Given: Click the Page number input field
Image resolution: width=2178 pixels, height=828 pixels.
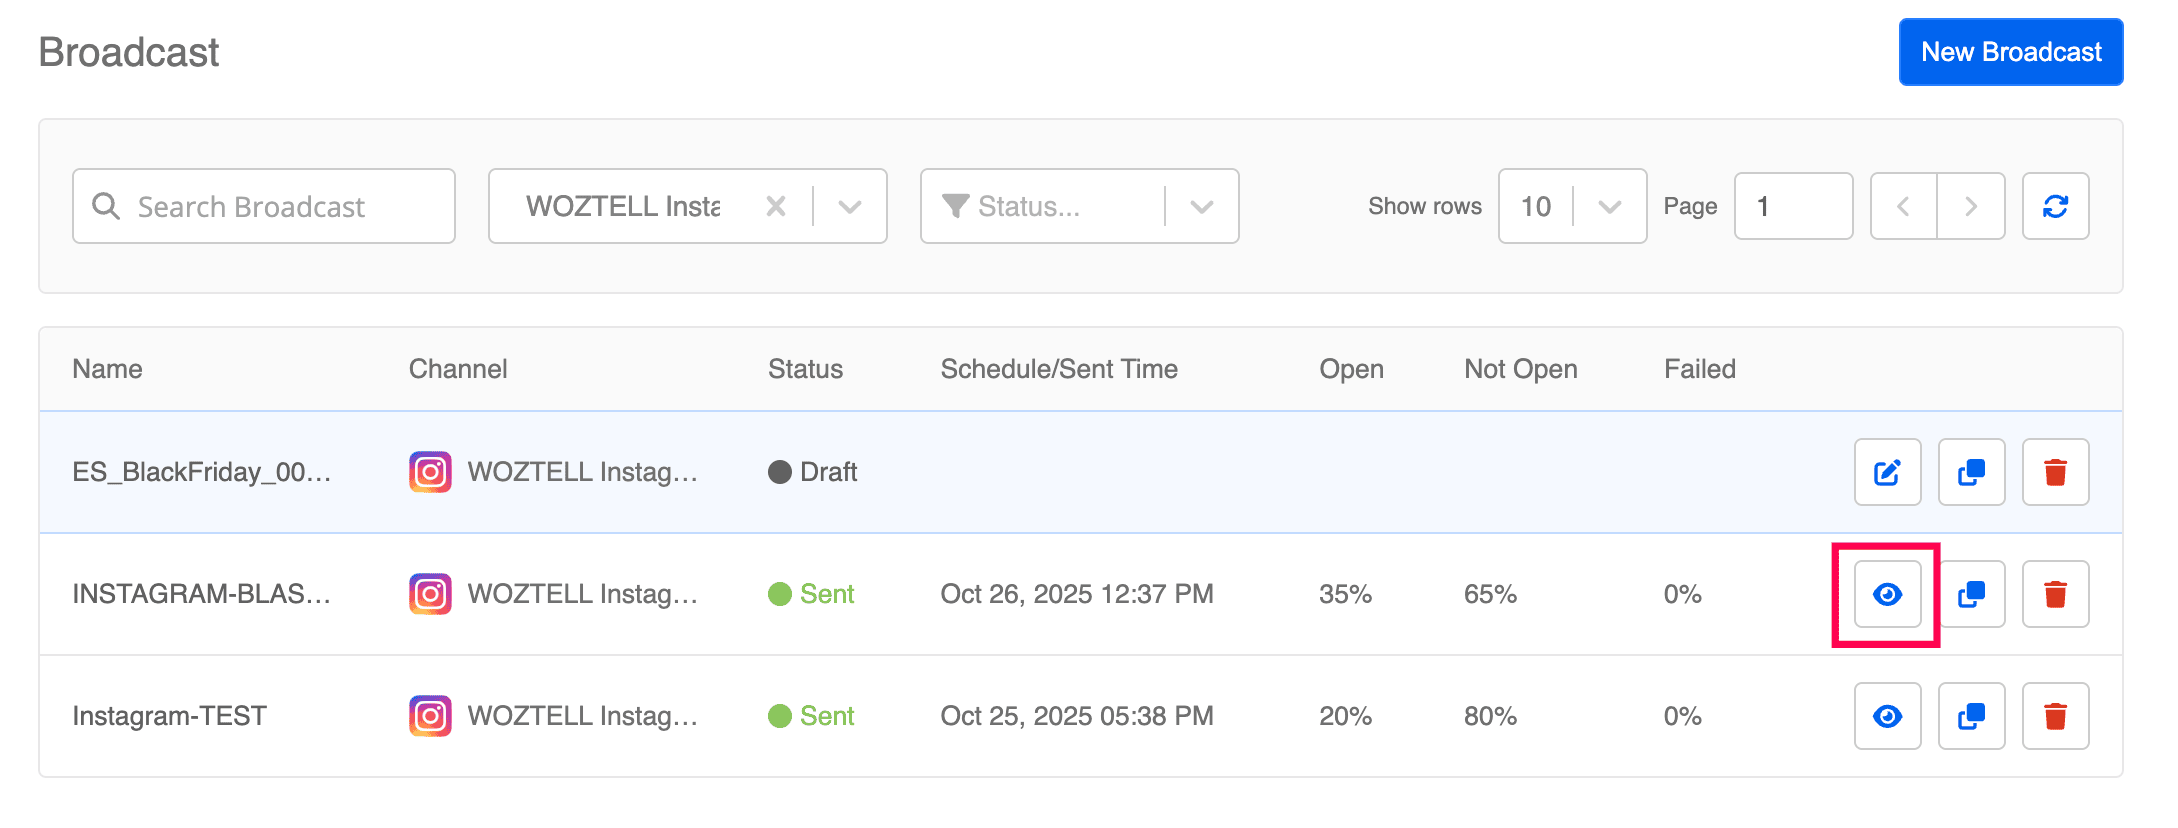Looking at the screenshot, I should 1792,206.
